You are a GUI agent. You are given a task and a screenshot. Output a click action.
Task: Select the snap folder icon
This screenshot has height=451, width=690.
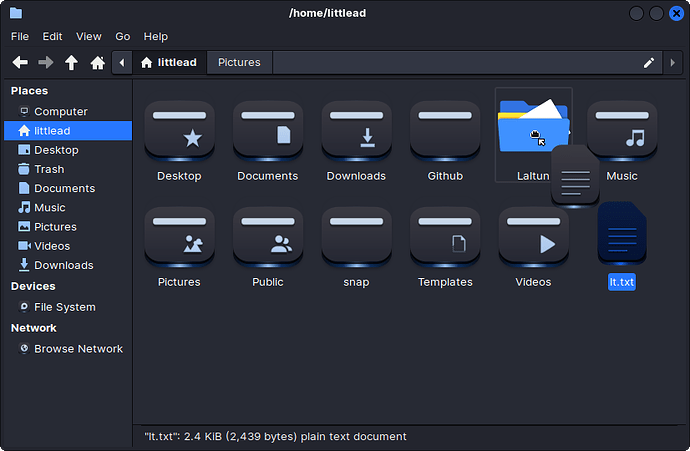pos(356,237)
